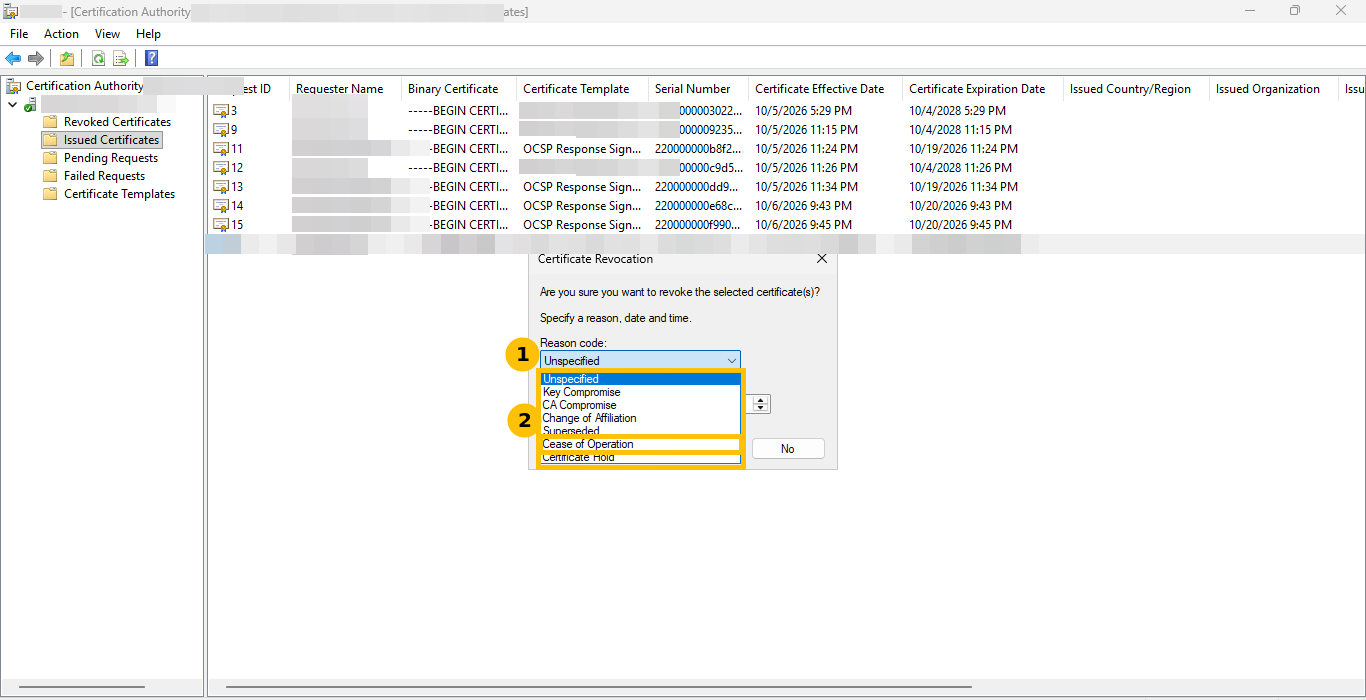Click certificate icon for Request ID 3
The width and height of the screenshot is (1366, 700).
221,110
